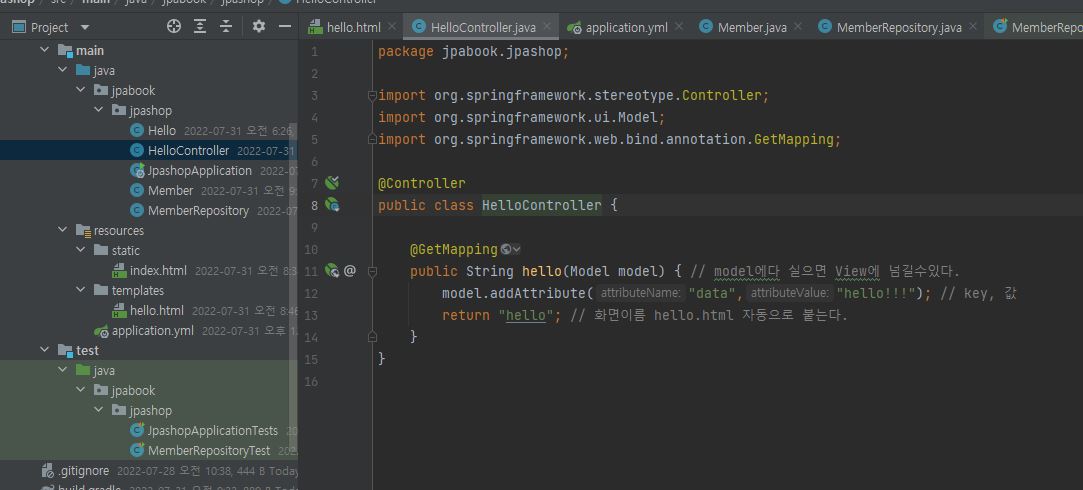The width and height of the screenshot is (1083, 490).
Task: Hide the Project tool window with minus icon
Action: (284, 27)
